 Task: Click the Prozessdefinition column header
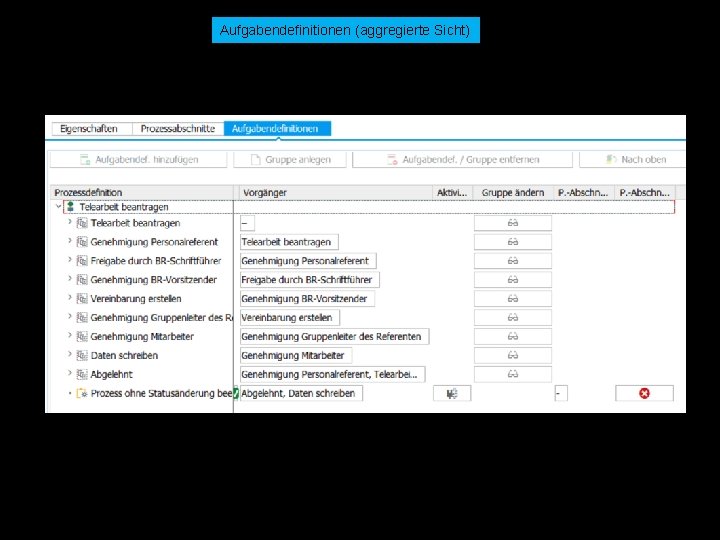142,192
